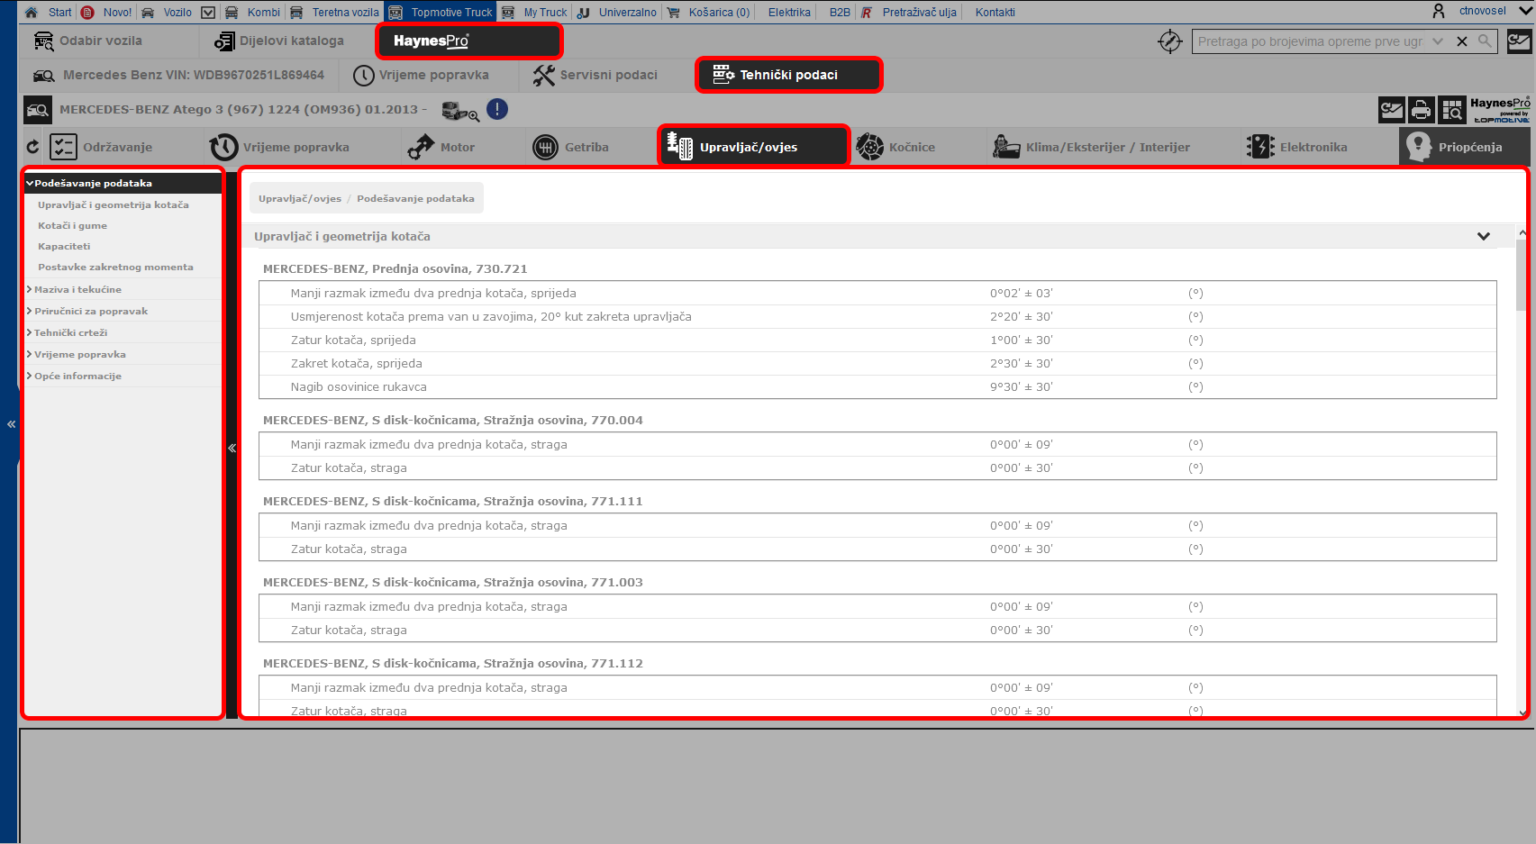This screenshot has height=844, width=1536.
Task: Click the truck details magnifier icon
Action: click(460, 110)
